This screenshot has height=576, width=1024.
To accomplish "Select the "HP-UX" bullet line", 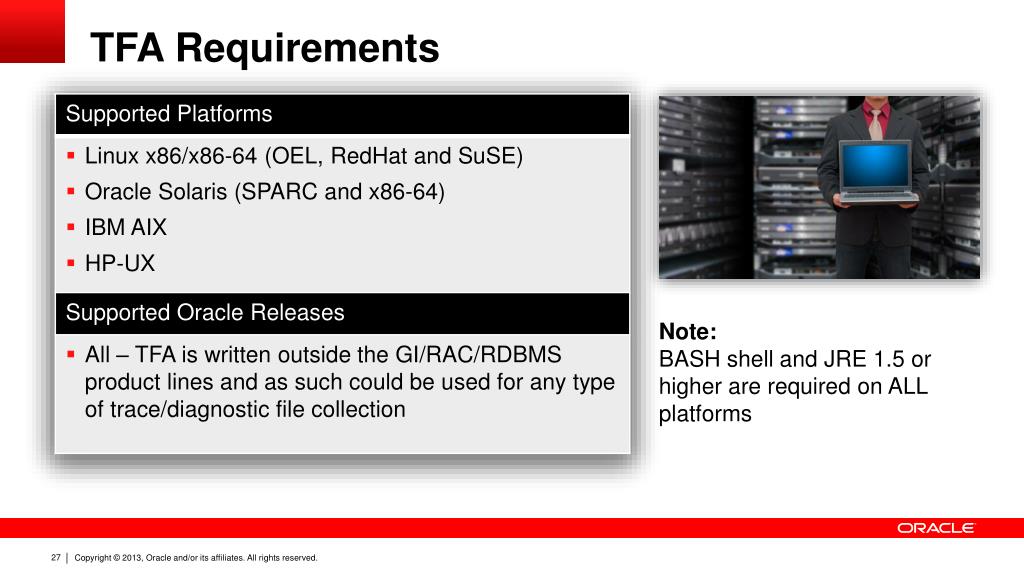I will pyautogui.click(x=120, y=263).
